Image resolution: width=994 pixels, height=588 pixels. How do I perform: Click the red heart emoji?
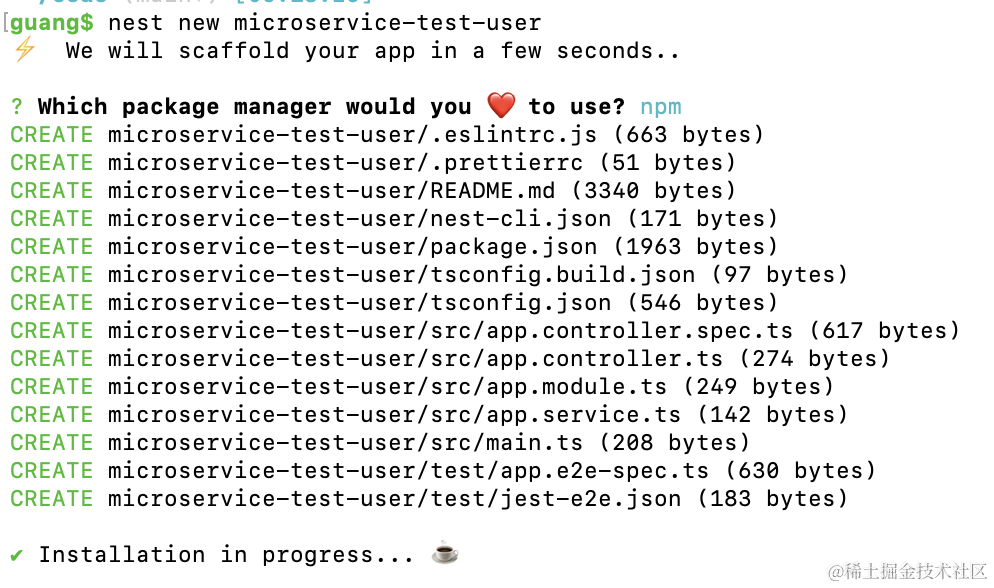(500, 106)
